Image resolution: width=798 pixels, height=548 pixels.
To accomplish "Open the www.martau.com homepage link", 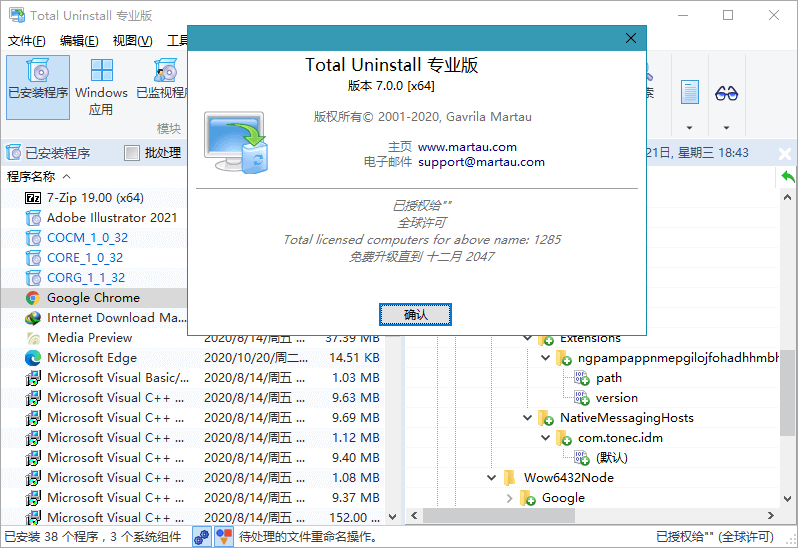I will coord(467,147).
